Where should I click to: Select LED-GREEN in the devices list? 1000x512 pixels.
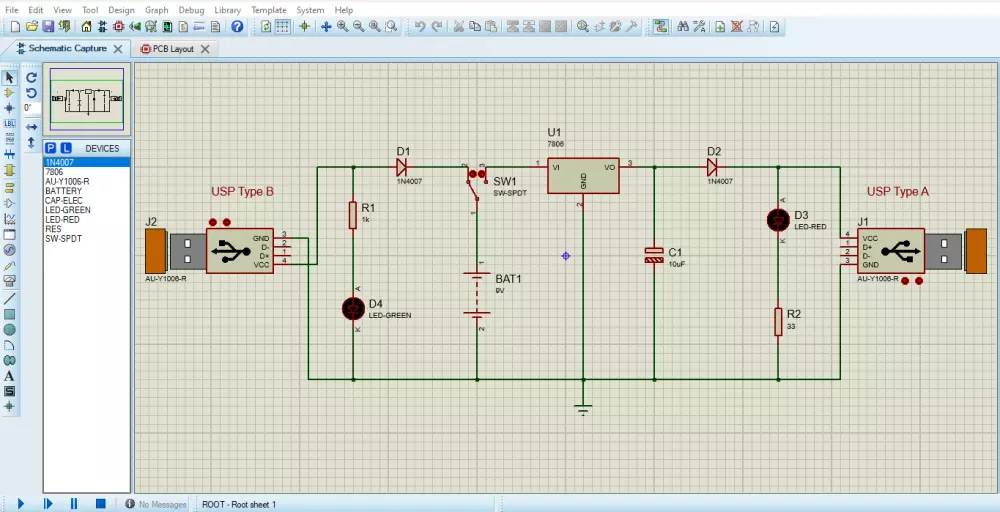[68, 210]
